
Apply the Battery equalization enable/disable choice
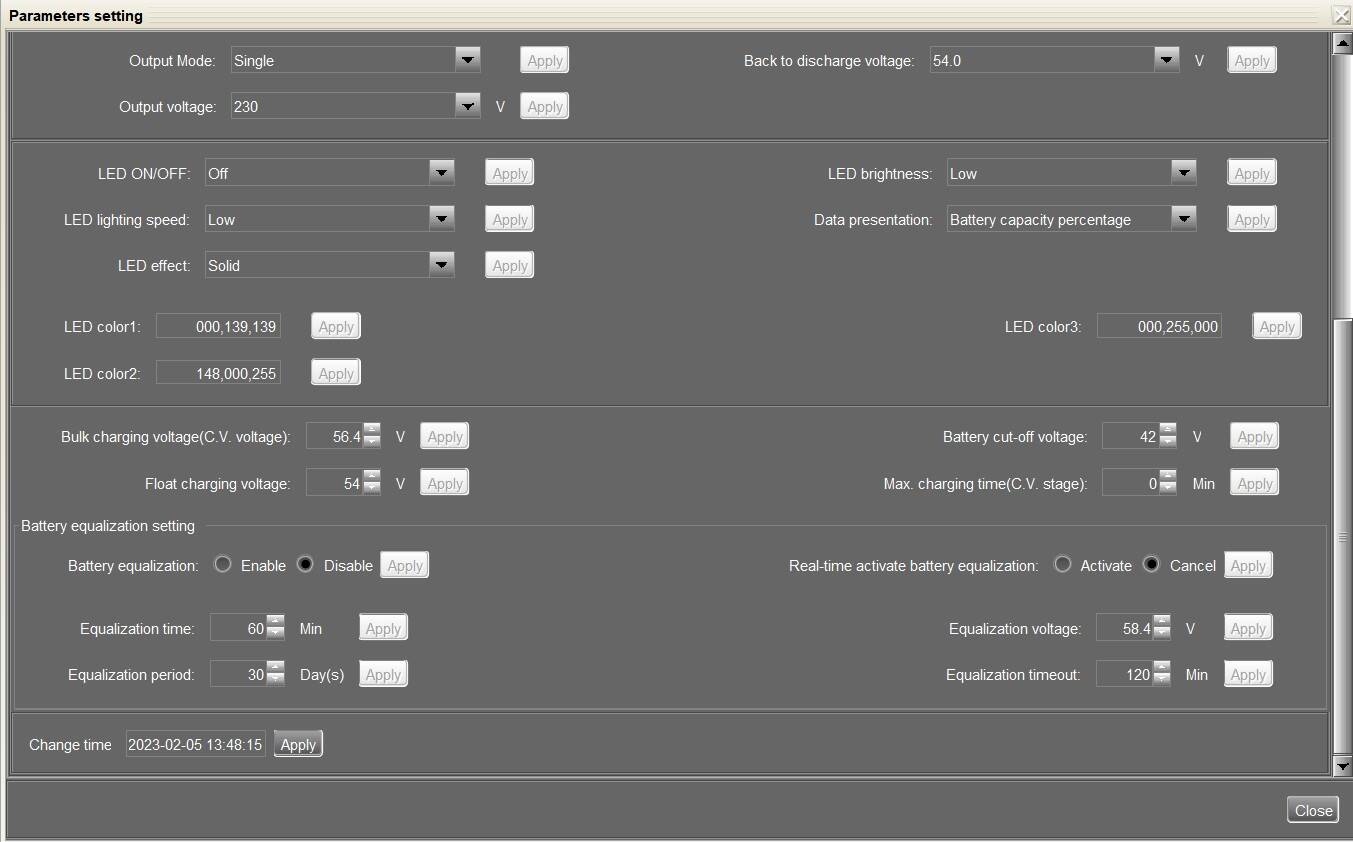point(405,565)
